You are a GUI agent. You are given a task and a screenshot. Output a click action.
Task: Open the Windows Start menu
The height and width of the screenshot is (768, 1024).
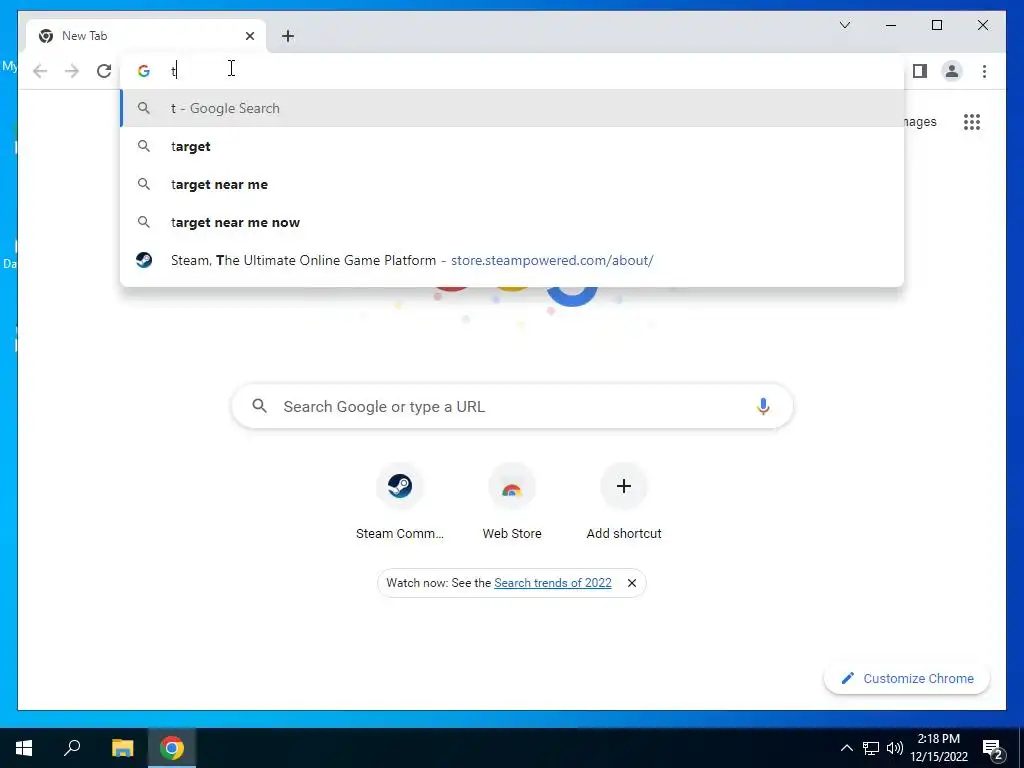[x=24, y=748]
